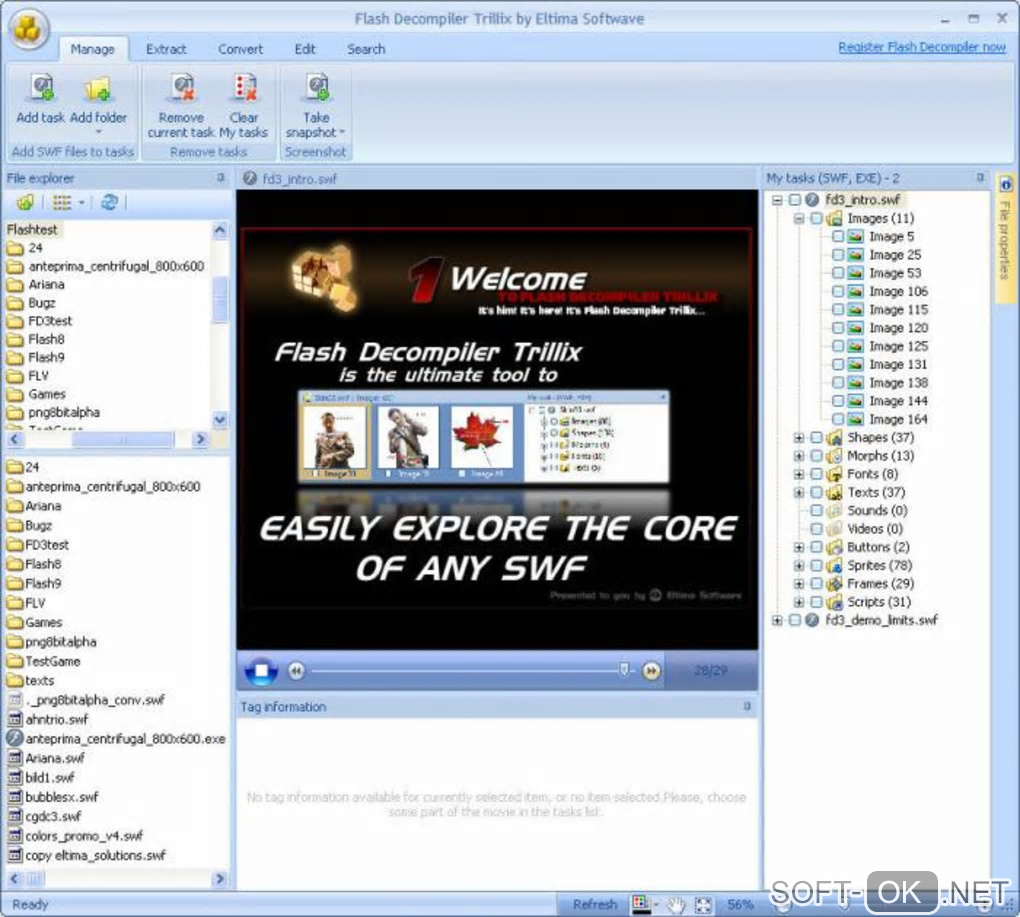Click Register Flash Decompiler now link

point(922,47)
